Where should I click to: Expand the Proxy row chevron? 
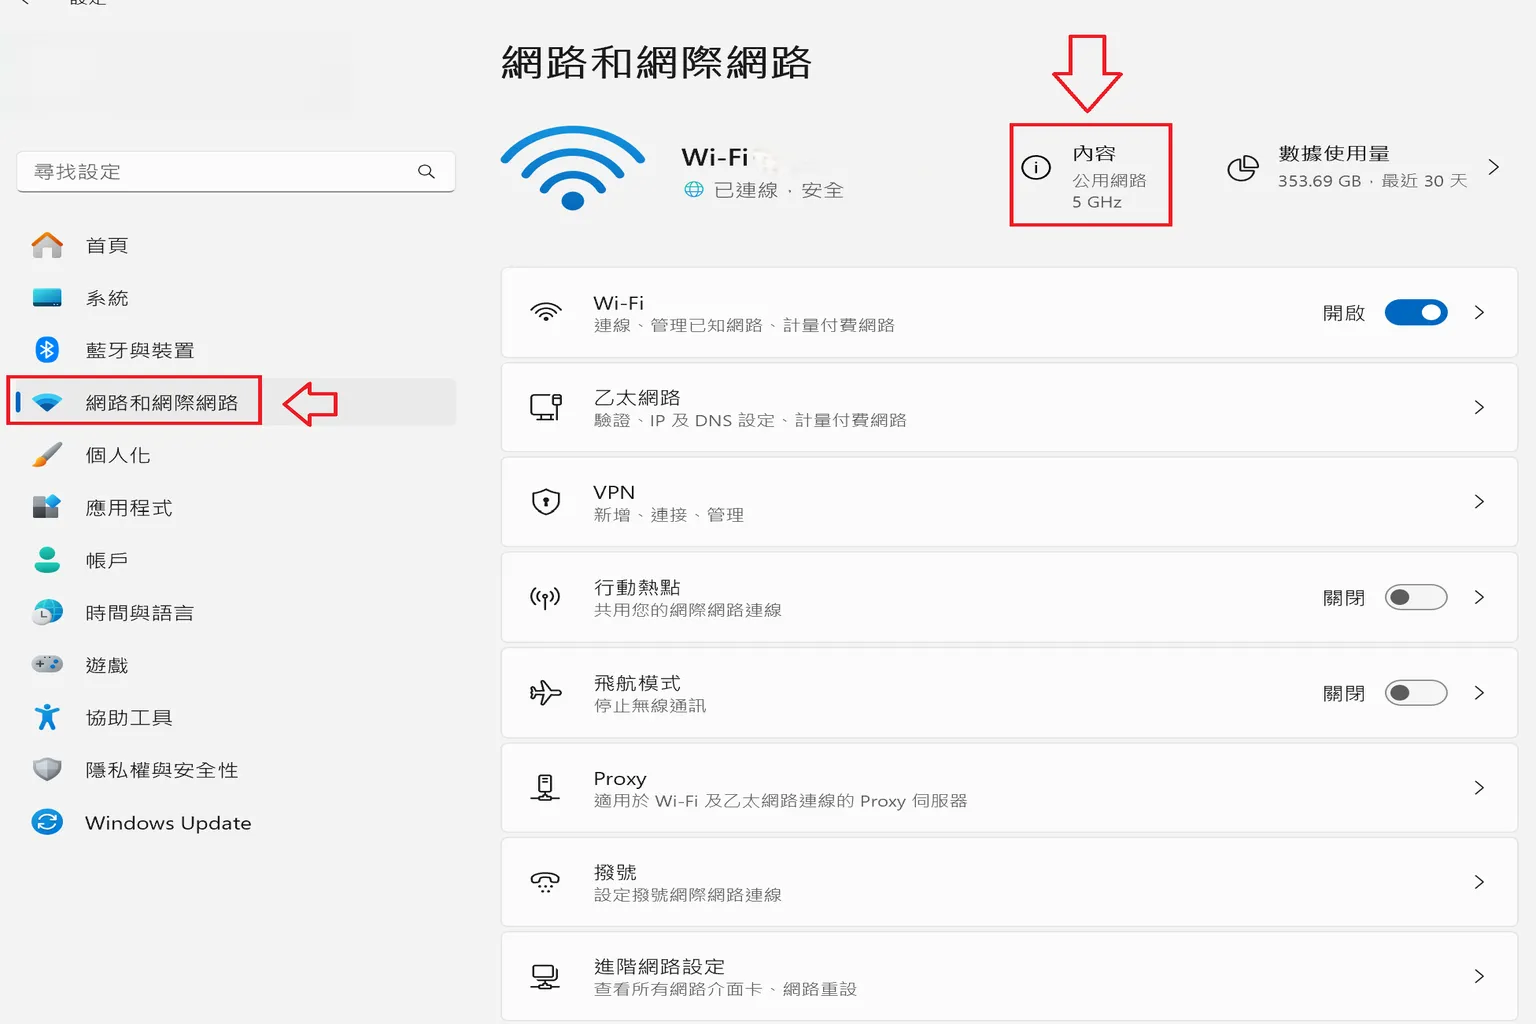tap(1479, 788)
